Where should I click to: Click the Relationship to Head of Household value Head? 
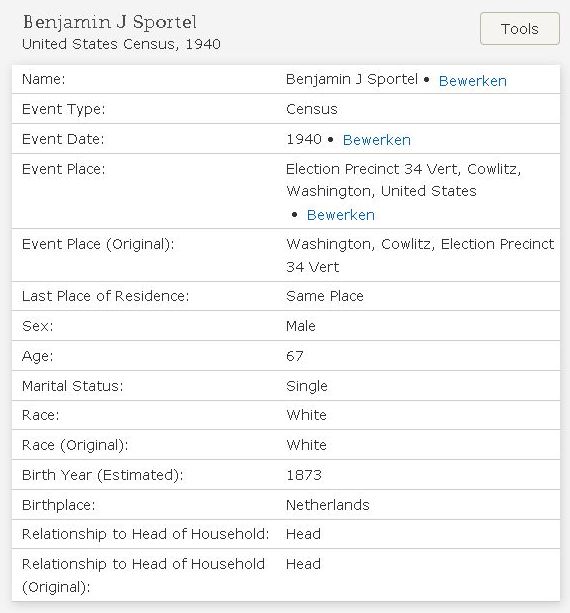(x=303, y=534)
